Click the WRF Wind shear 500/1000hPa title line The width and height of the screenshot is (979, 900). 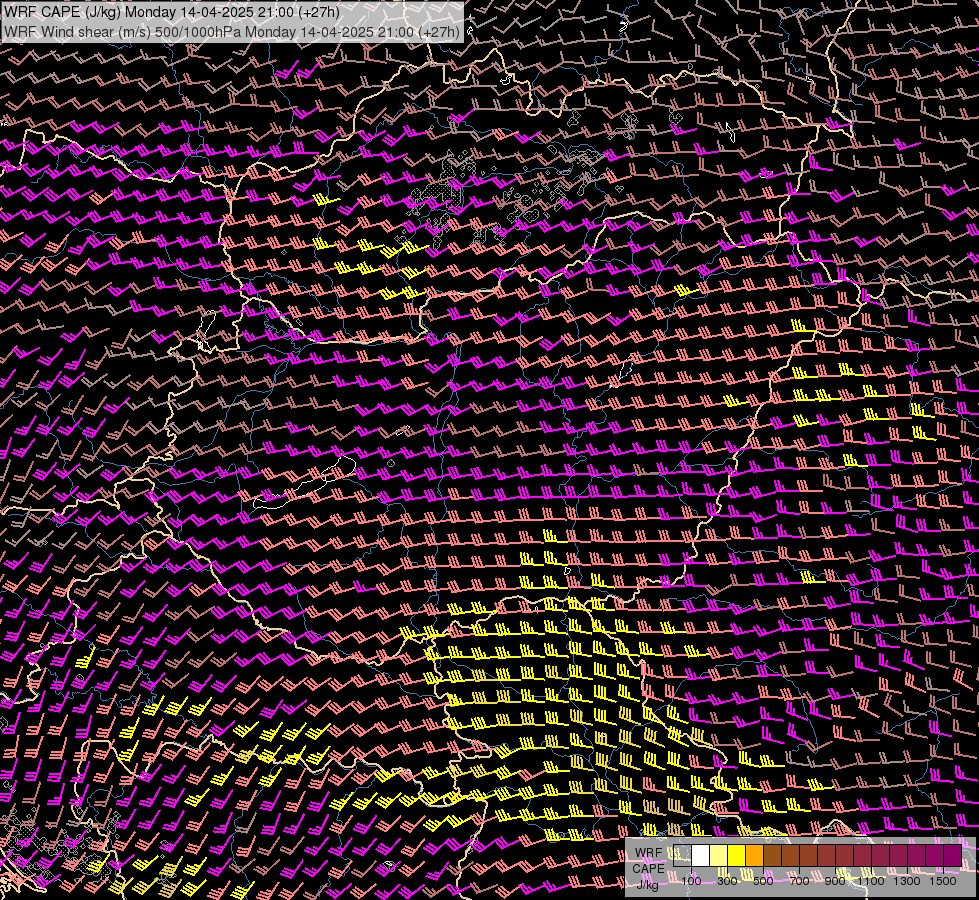[x=232, y=32]
